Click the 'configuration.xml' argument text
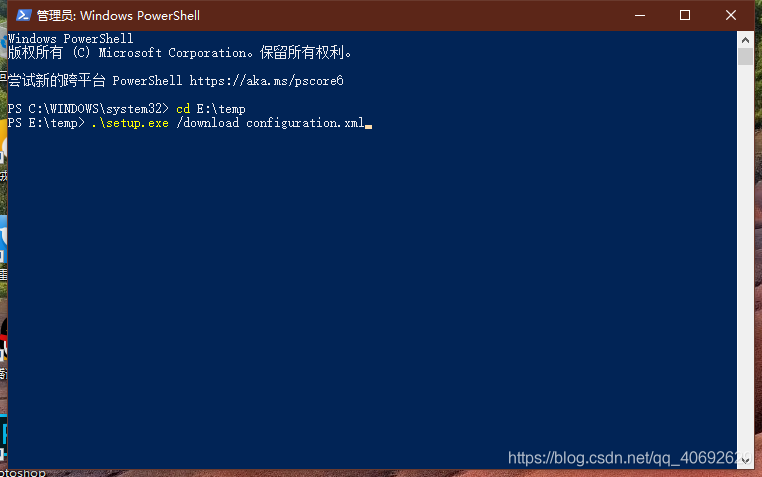 coord(305,123)
